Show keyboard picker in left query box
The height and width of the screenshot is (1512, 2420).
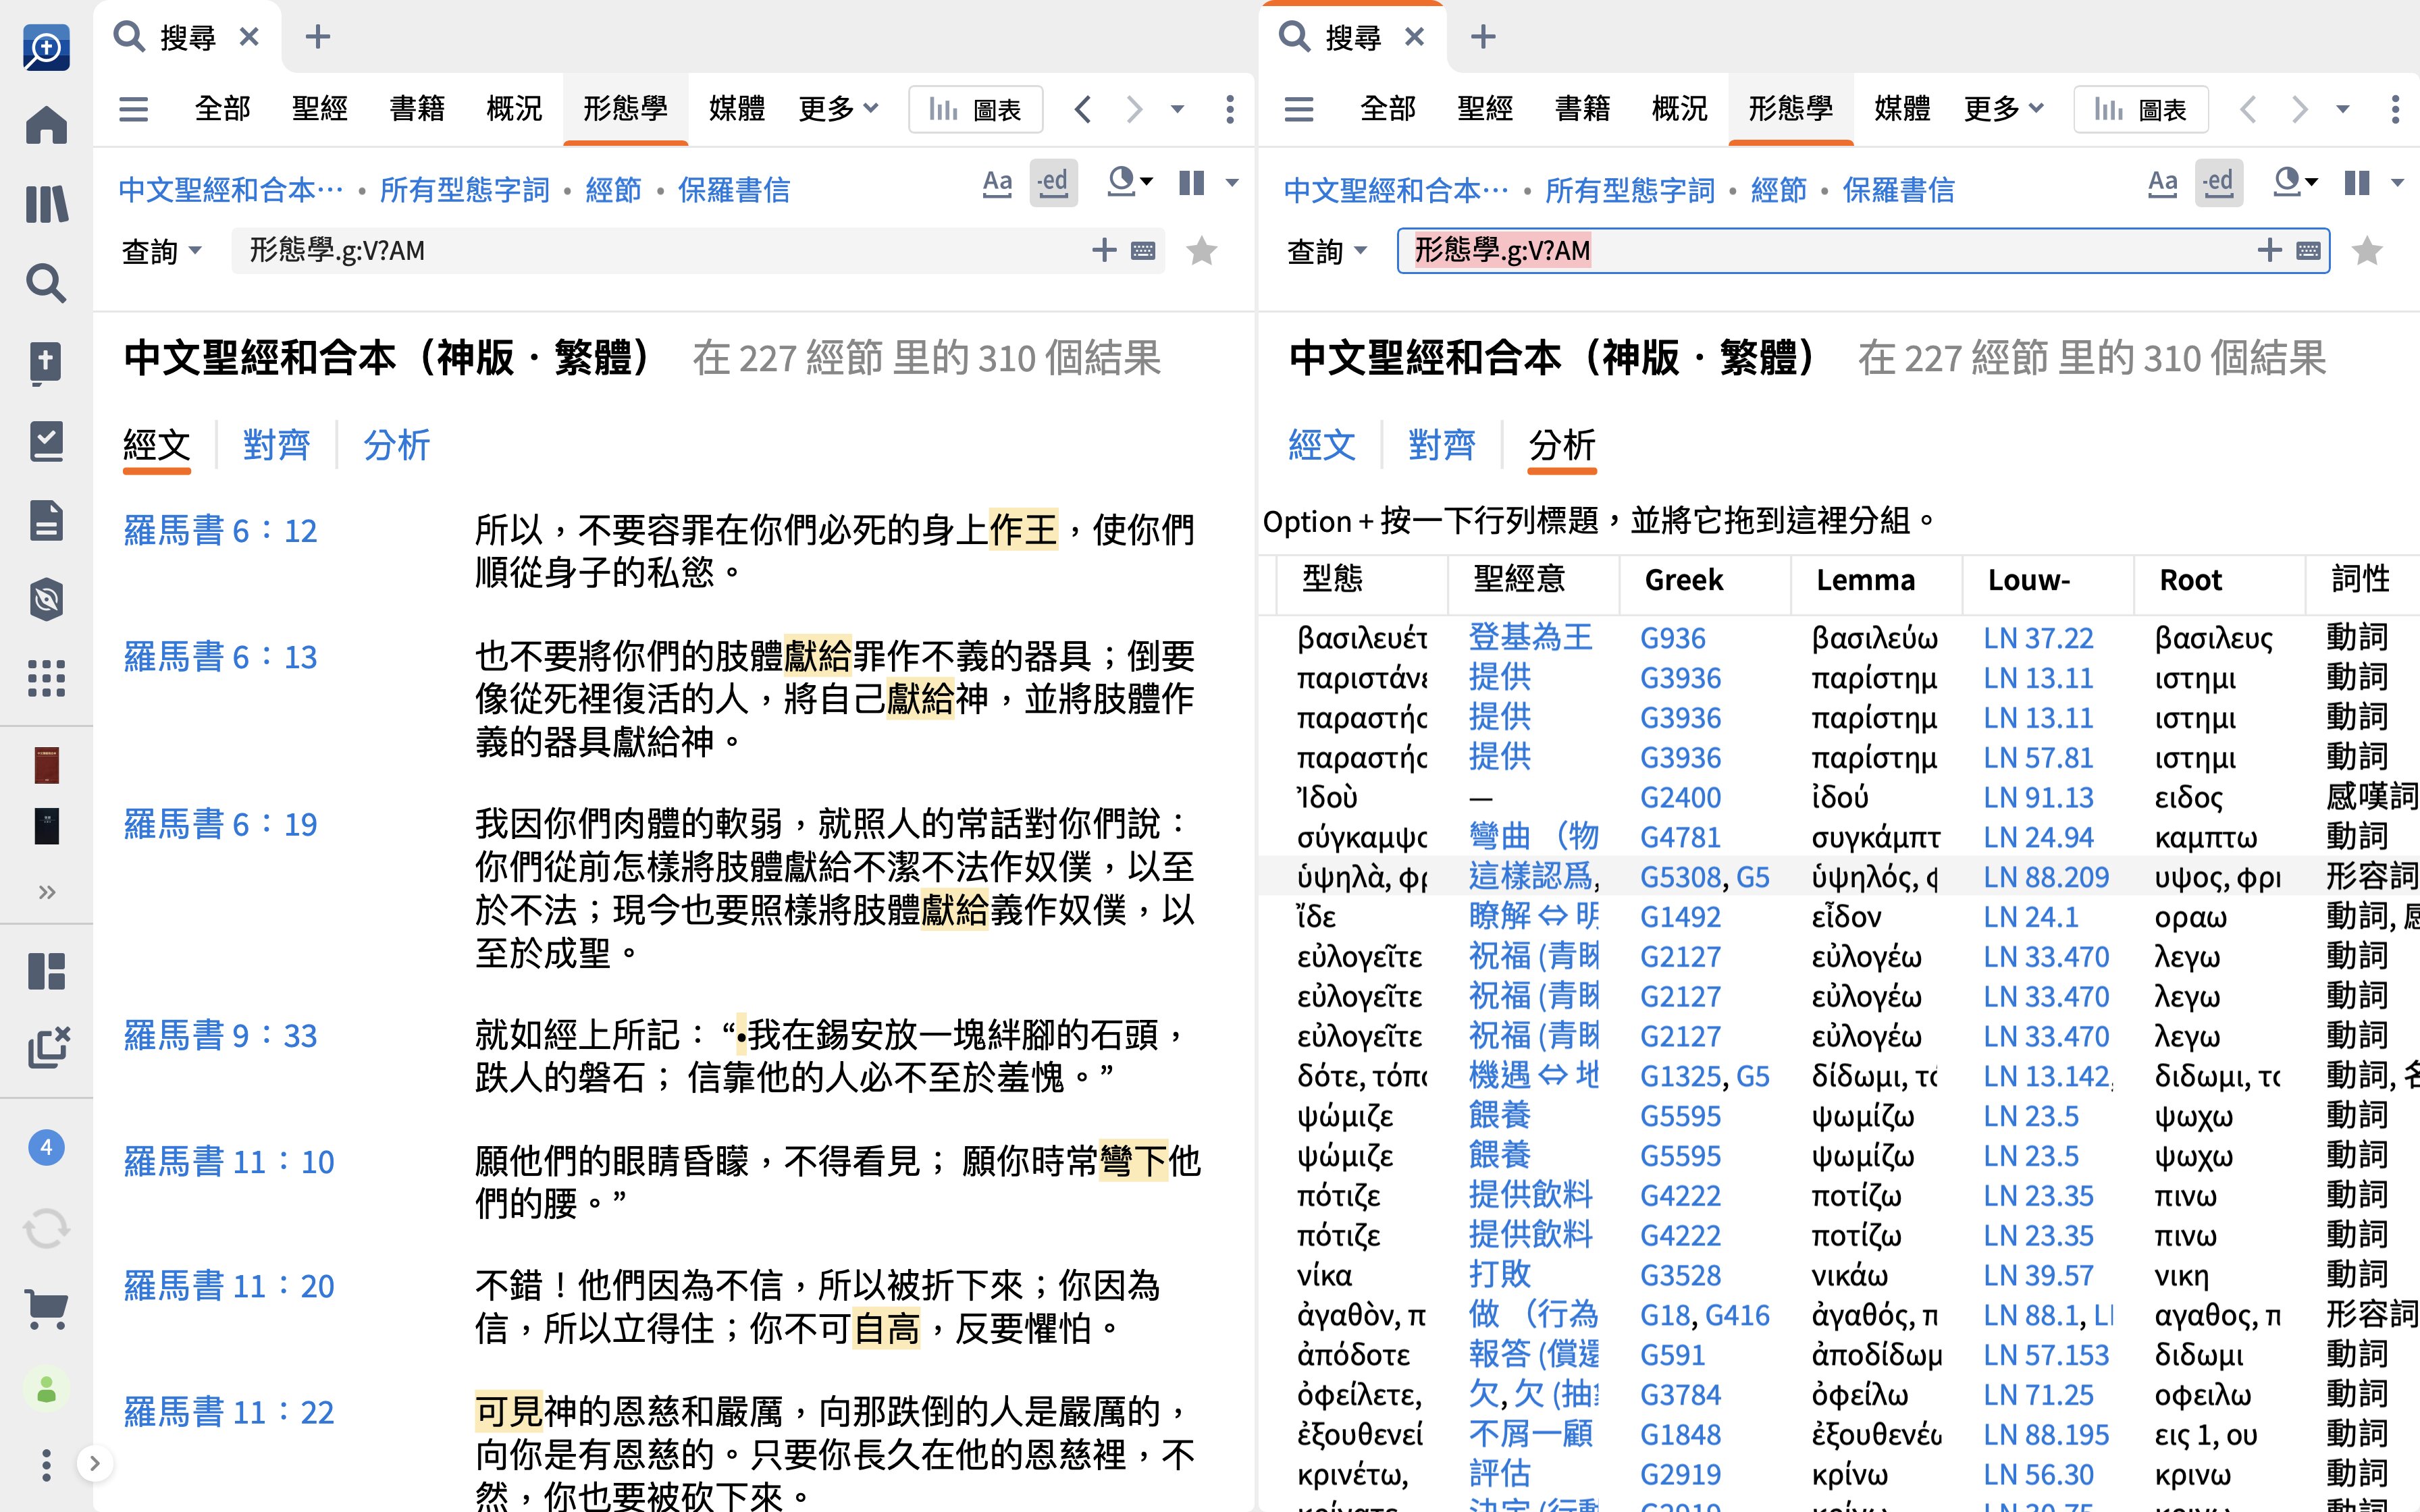(x=1143, y=251)
